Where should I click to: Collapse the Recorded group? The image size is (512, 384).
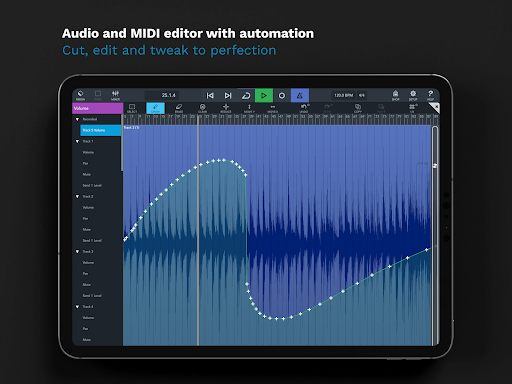pos(77,119)
